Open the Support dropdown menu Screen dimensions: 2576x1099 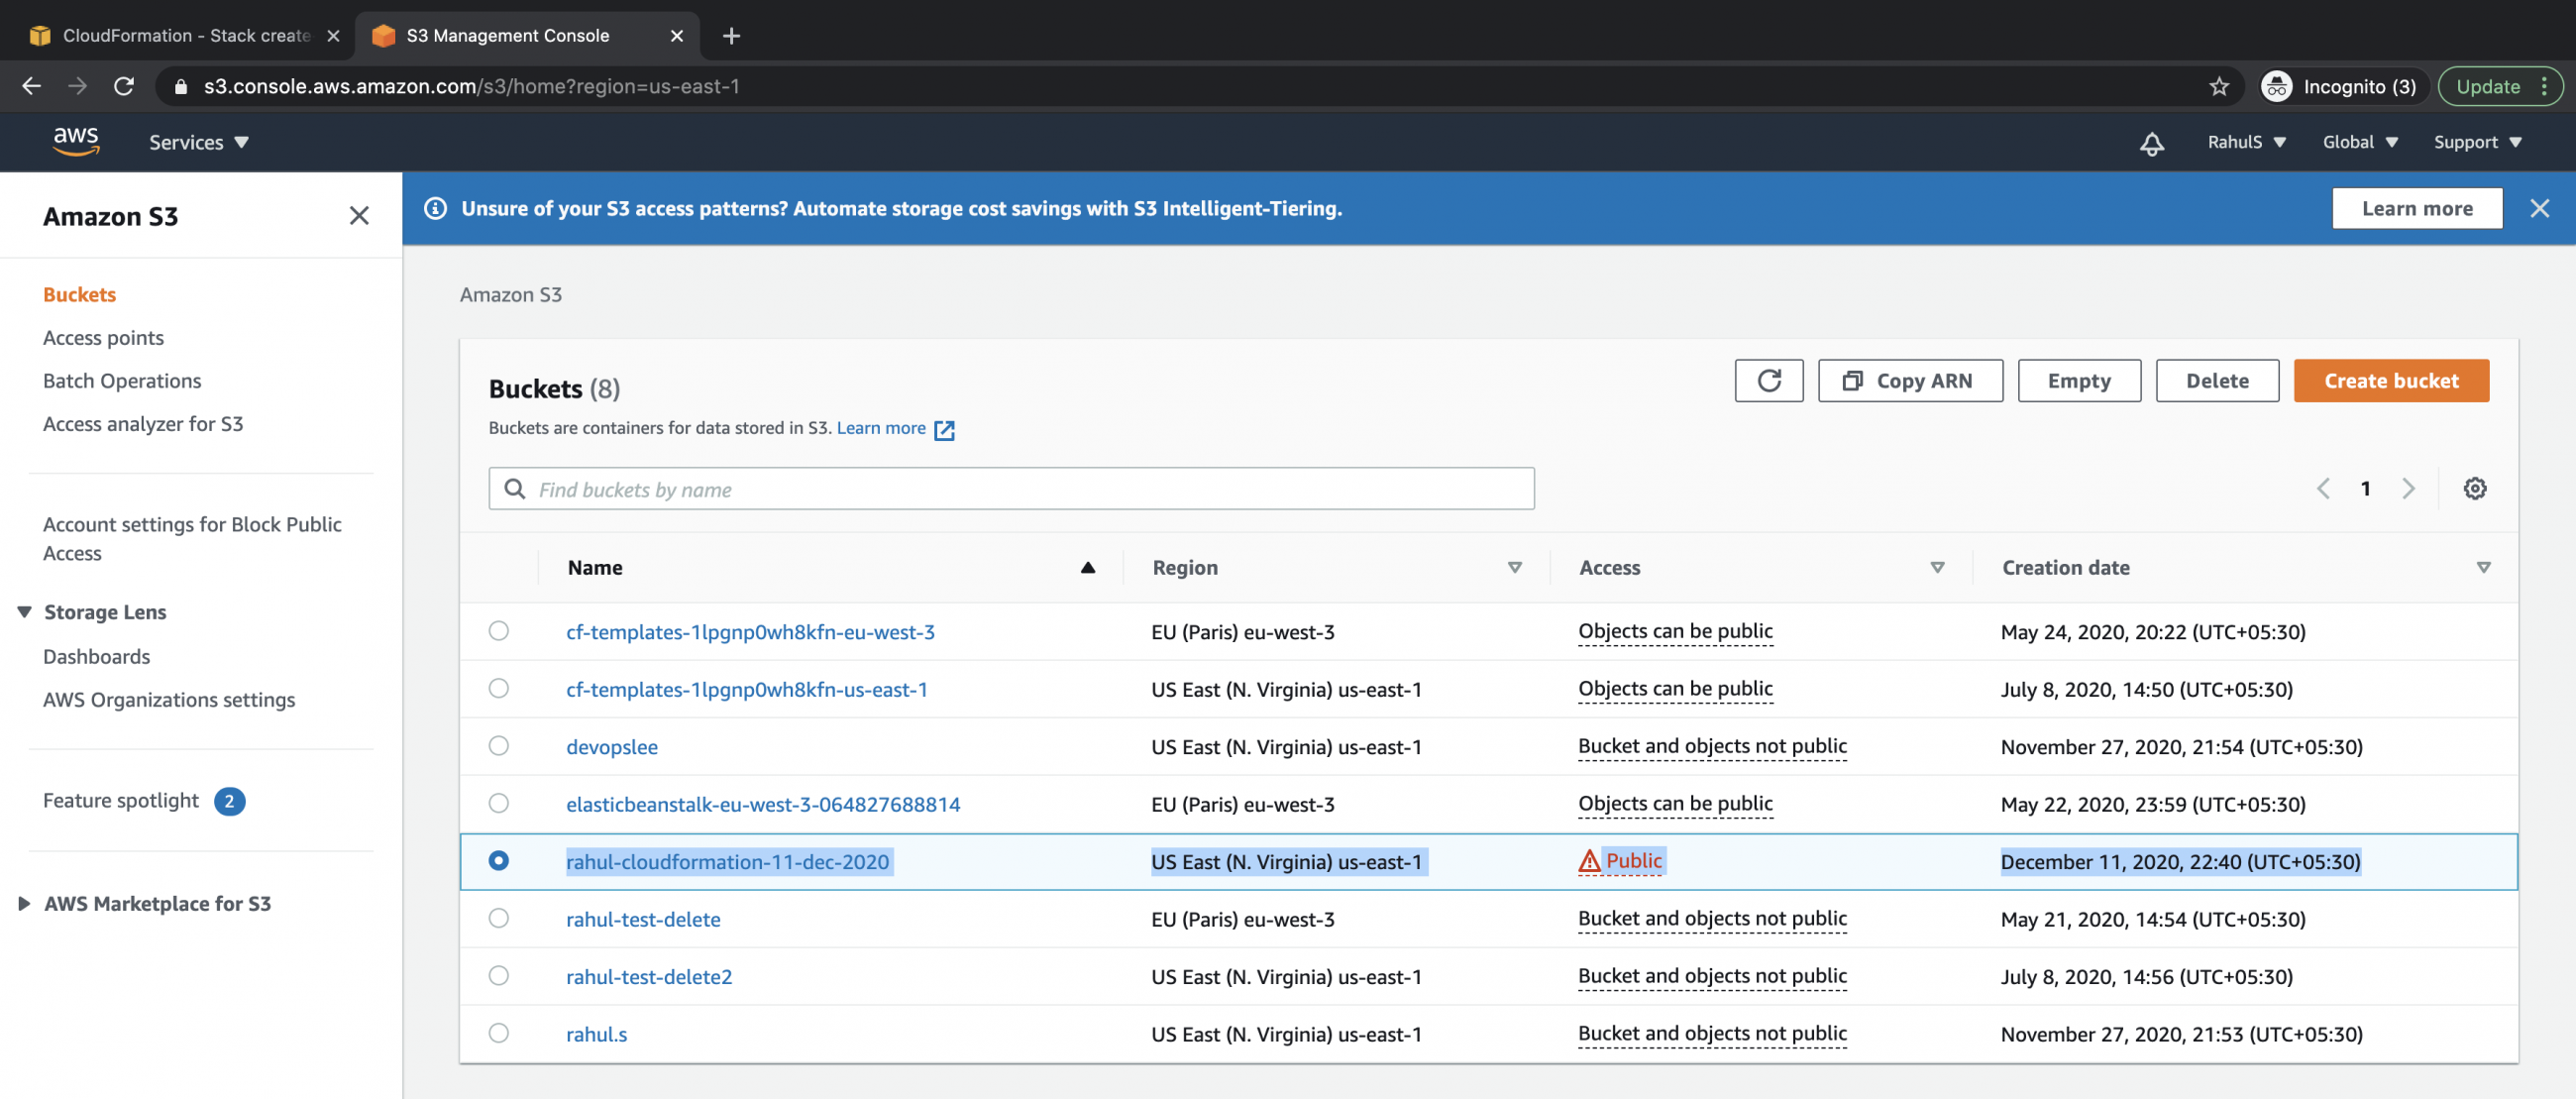tap(2477, 143)
